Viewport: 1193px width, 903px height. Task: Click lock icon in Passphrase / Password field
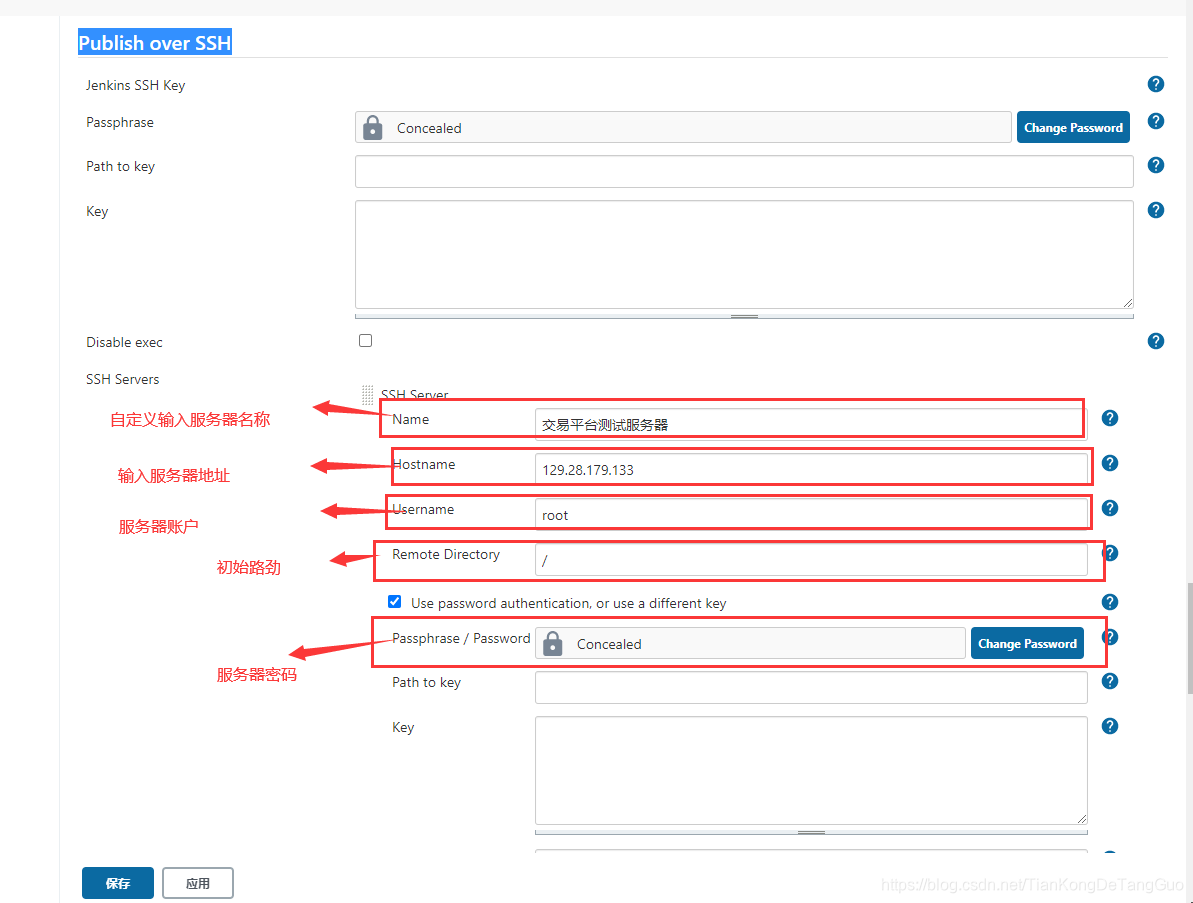pos(552,643)
